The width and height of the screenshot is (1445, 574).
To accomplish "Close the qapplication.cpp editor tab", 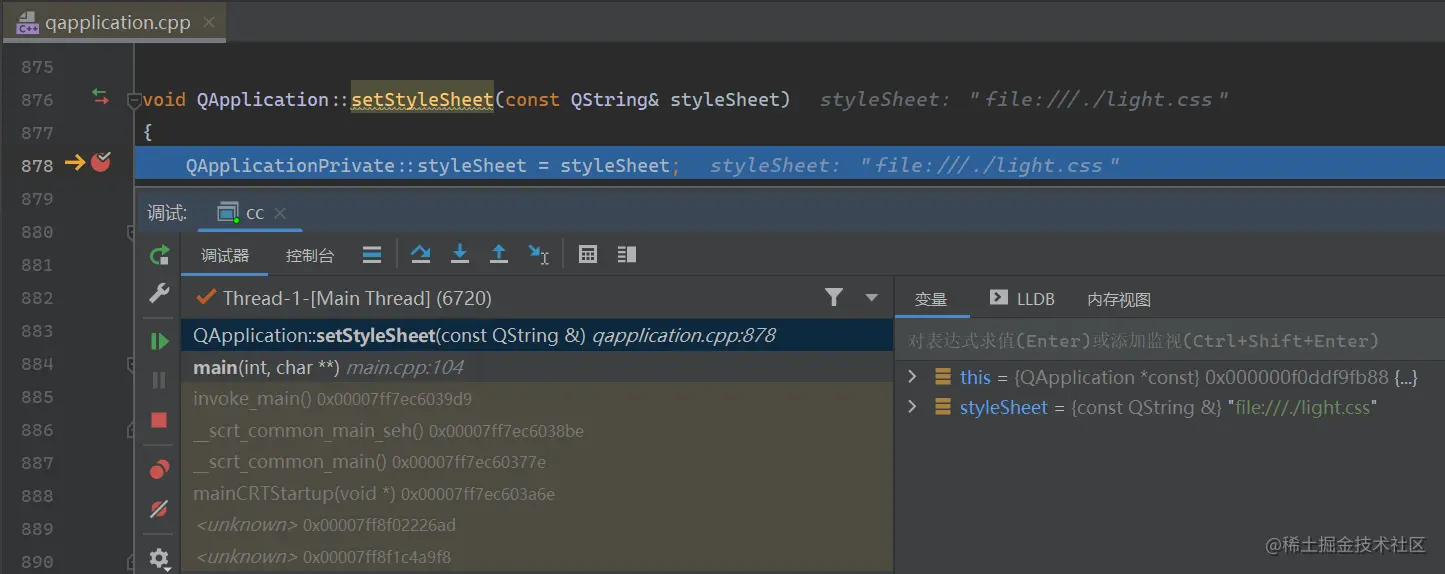I will (x=208, y=22).
